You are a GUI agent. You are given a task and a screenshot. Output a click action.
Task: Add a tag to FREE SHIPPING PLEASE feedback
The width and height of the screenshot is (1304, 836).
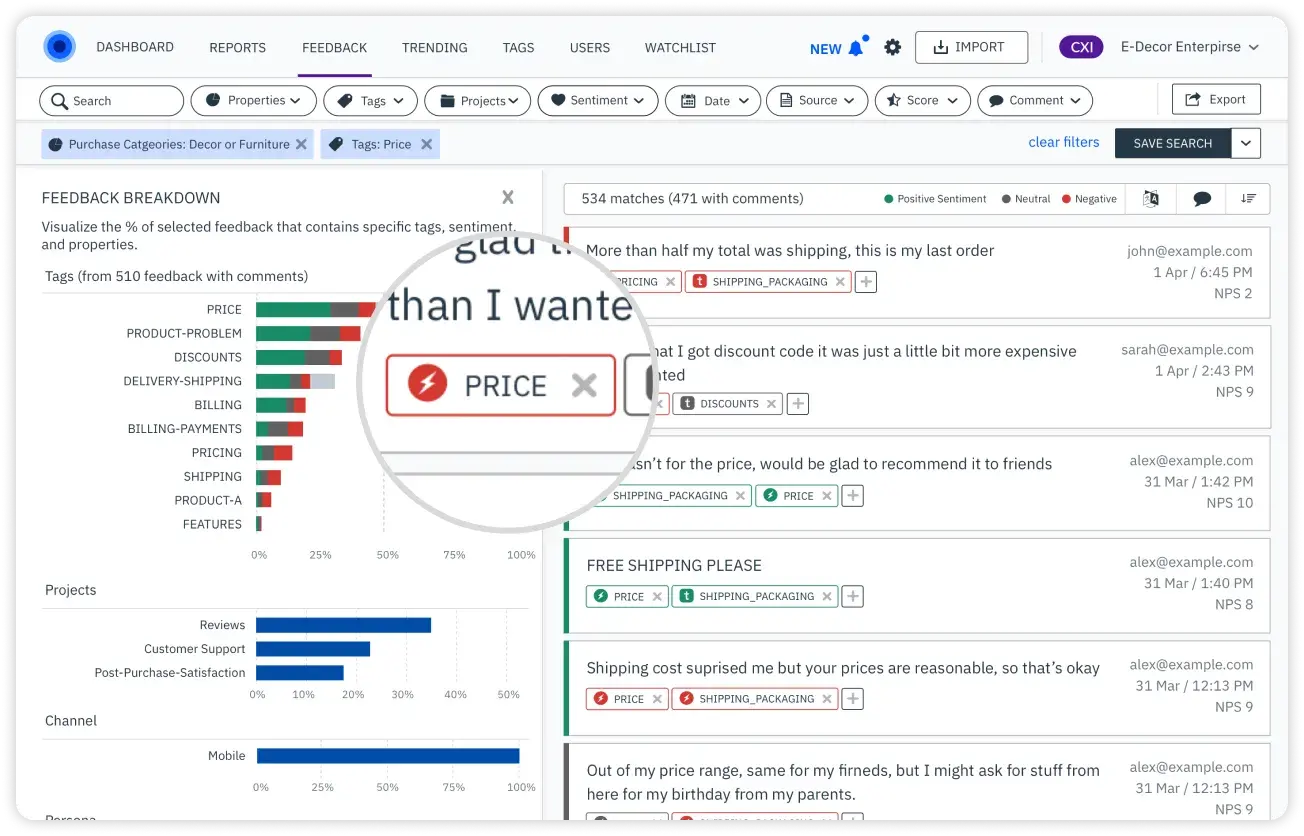click(x=852, y=596)
